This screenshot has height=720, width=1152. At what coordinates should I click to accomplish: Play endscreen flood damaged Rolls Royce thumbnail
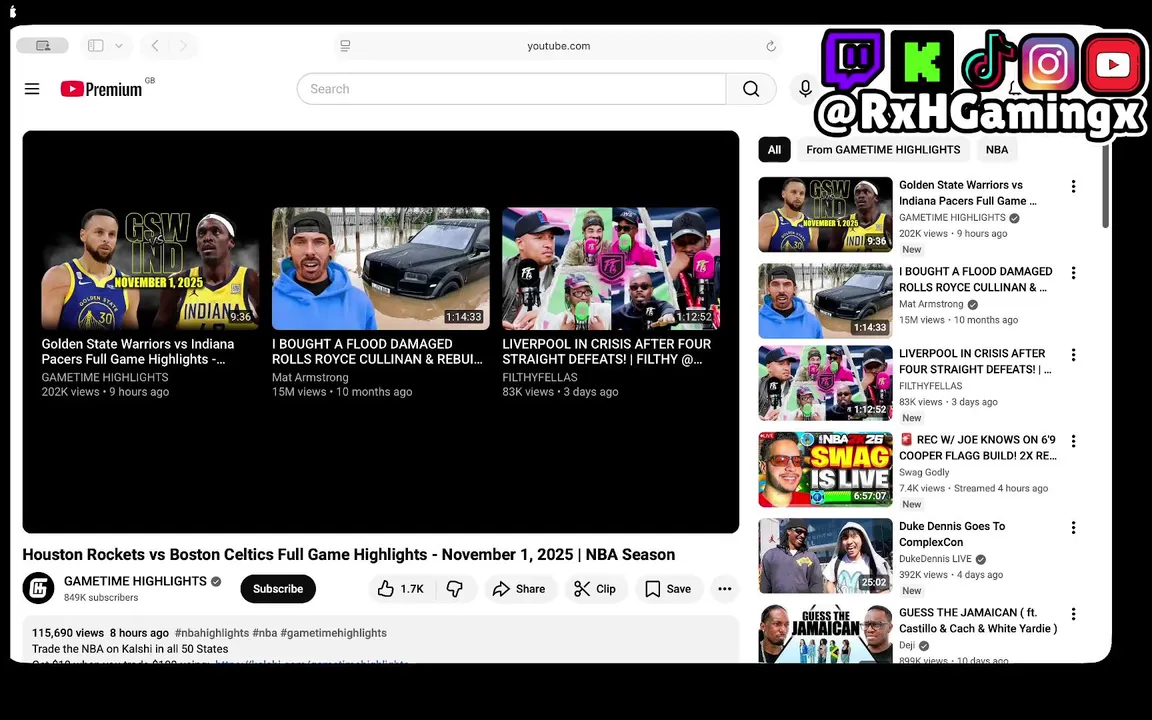pos(381,268)
